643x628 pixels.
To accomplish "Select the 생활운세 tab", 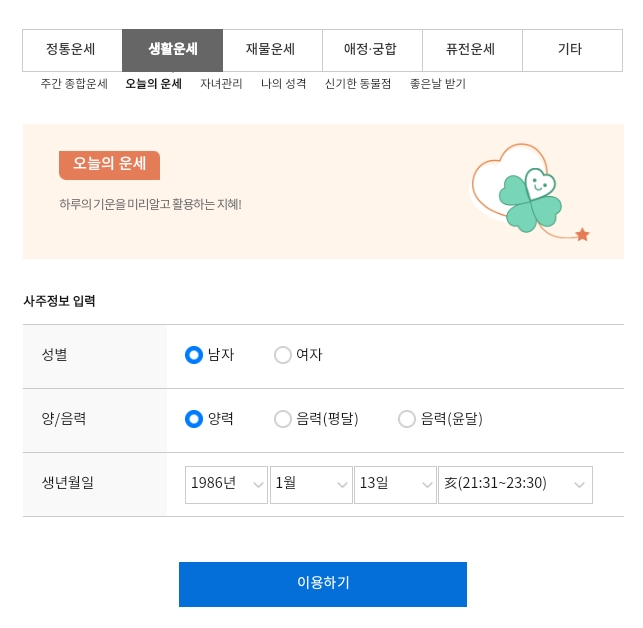I will [173, 50].
